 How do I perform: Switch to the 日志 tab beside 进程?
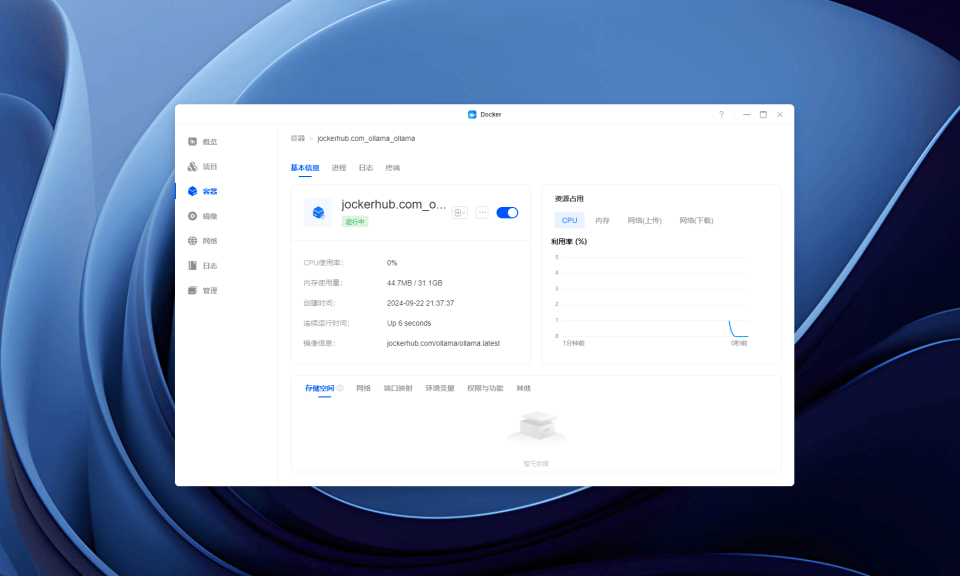coord(366,168)
